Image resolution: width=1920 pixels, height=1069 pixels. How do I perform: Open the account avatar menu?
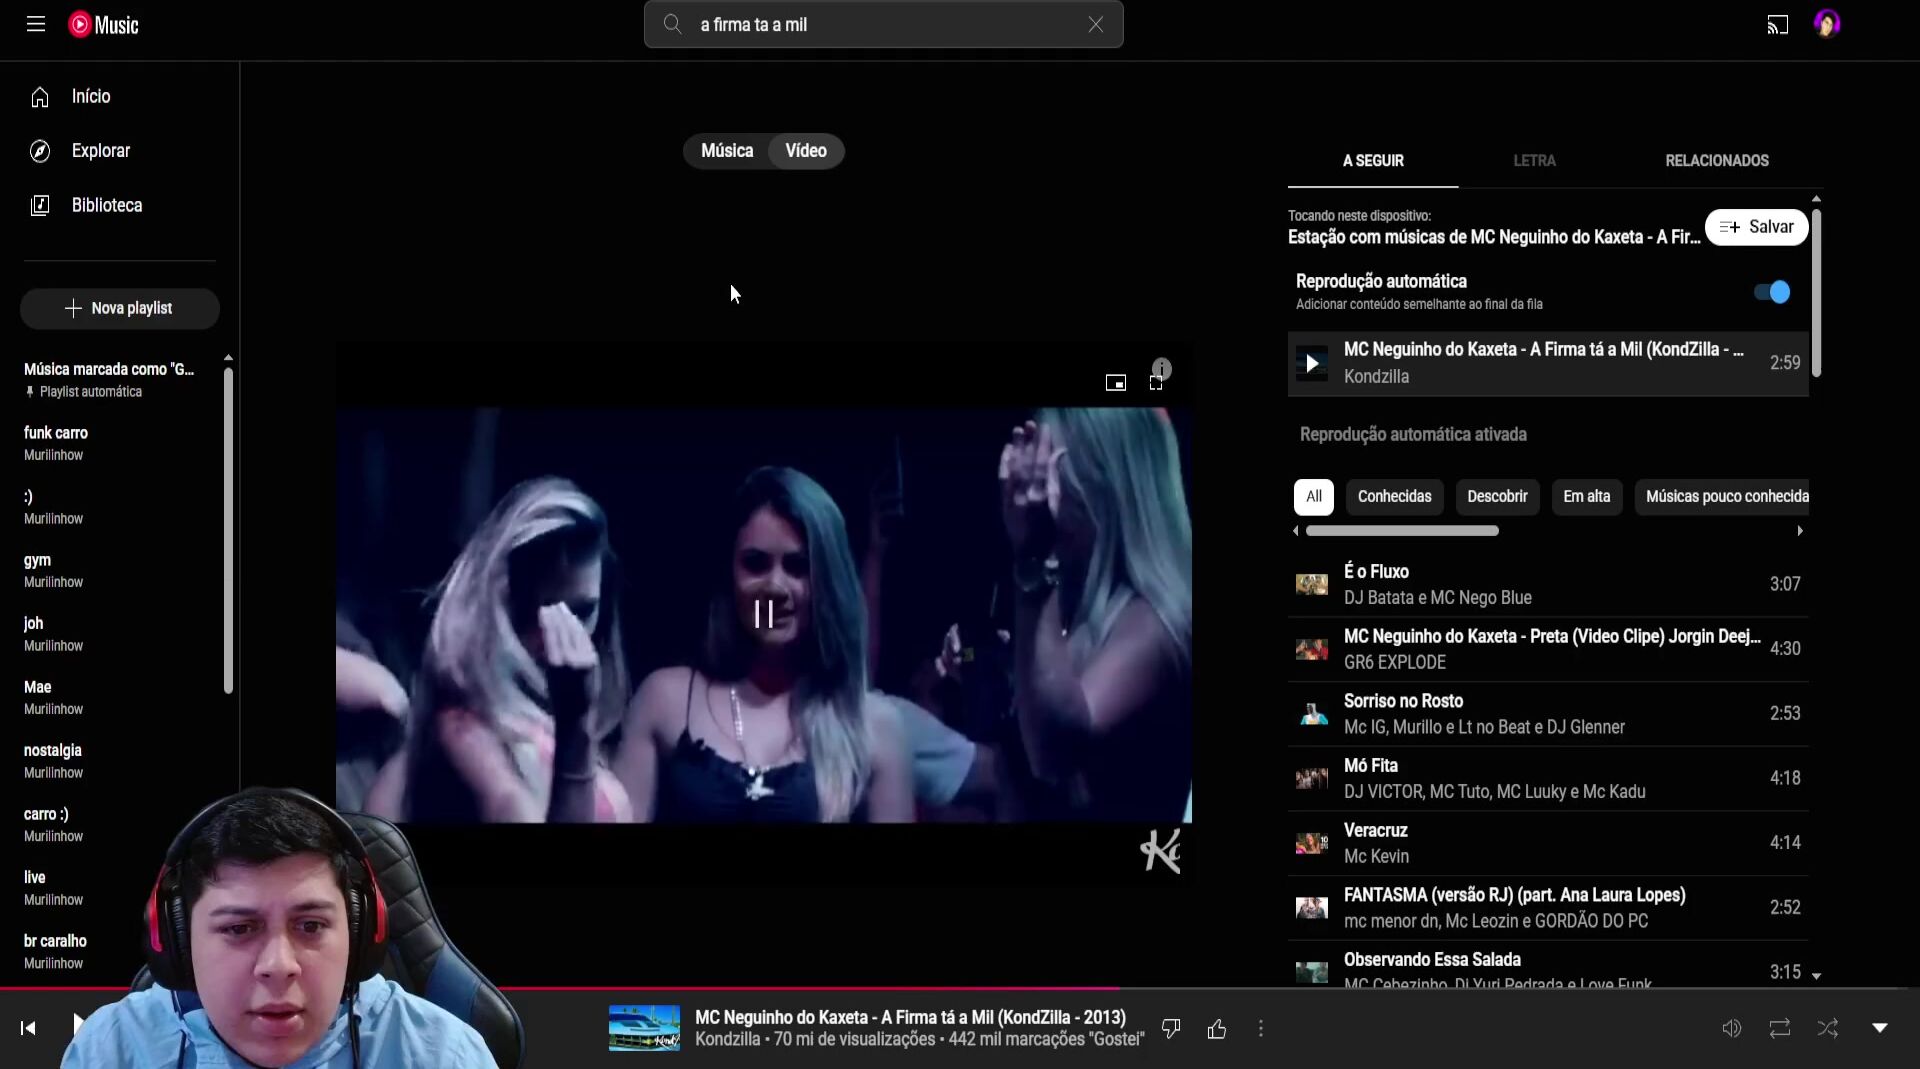click(1827, 24)
